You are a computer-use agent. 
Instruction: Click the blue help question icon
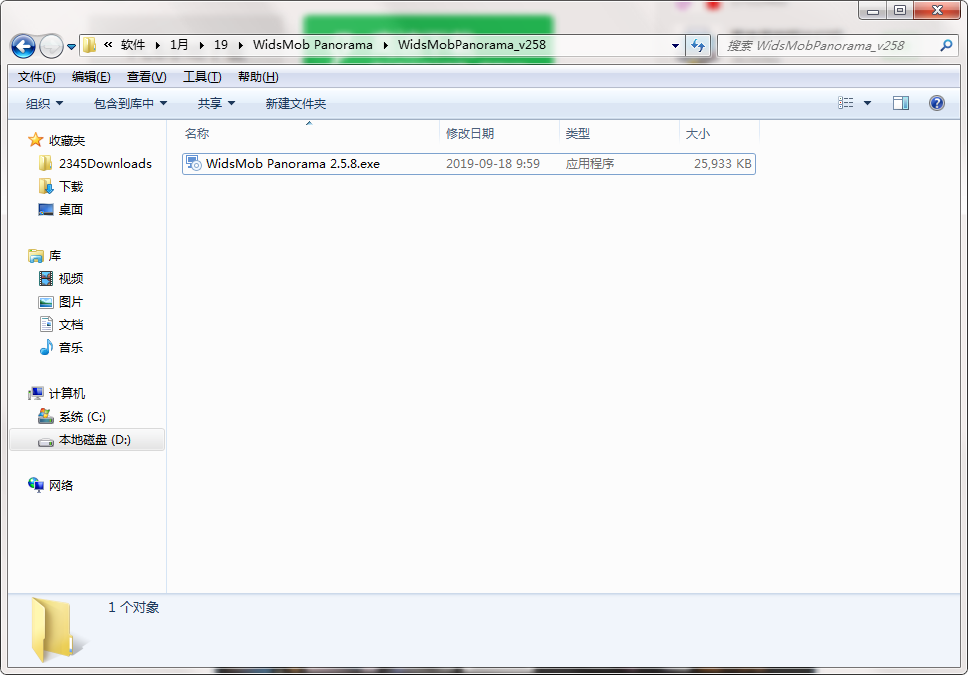tap(937, 103)
